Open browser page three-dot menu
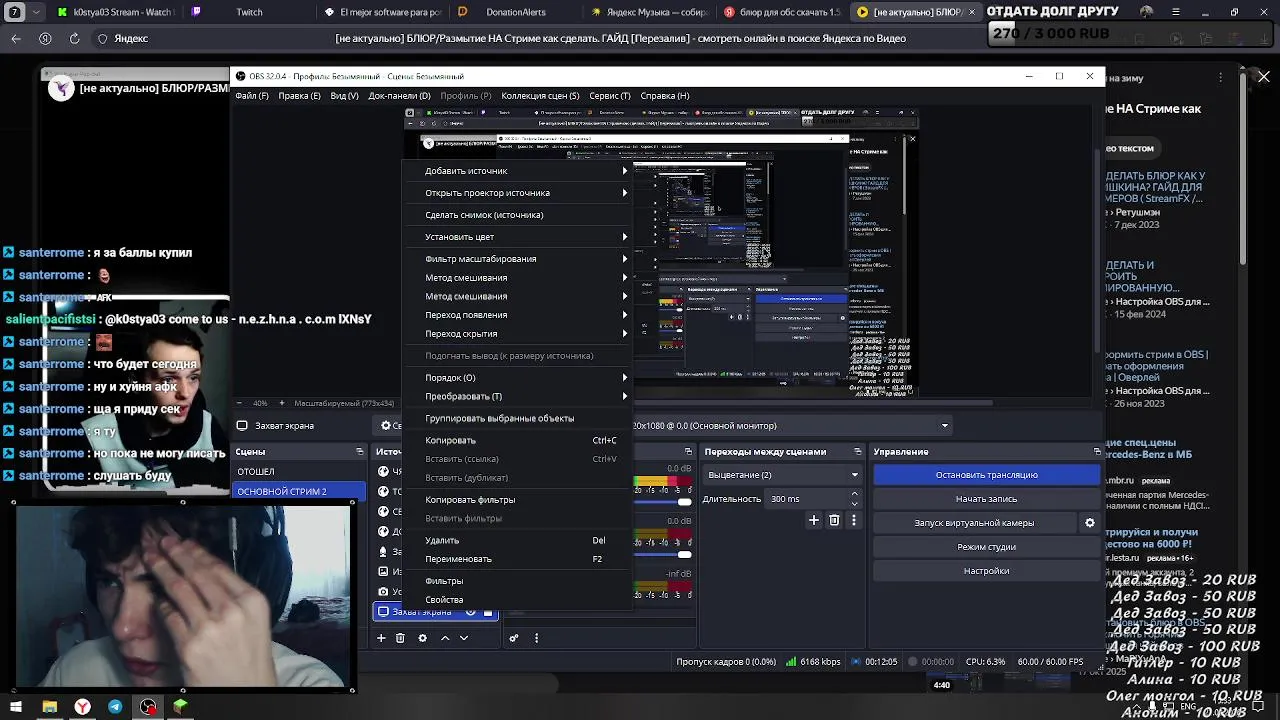 [x=1220, y=77]
